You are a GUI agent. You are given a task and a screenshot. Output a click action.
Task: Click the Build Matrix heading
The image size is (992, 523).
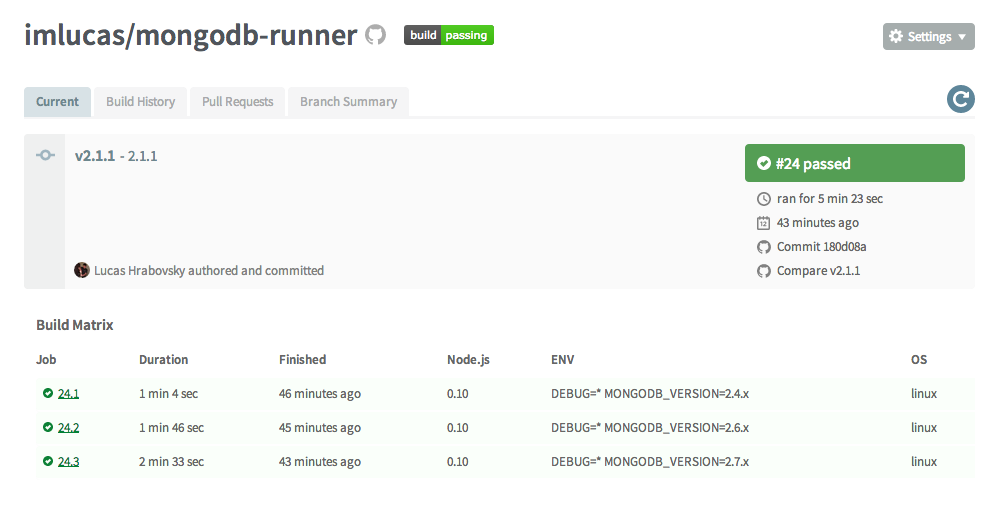(x=75, y=325)
